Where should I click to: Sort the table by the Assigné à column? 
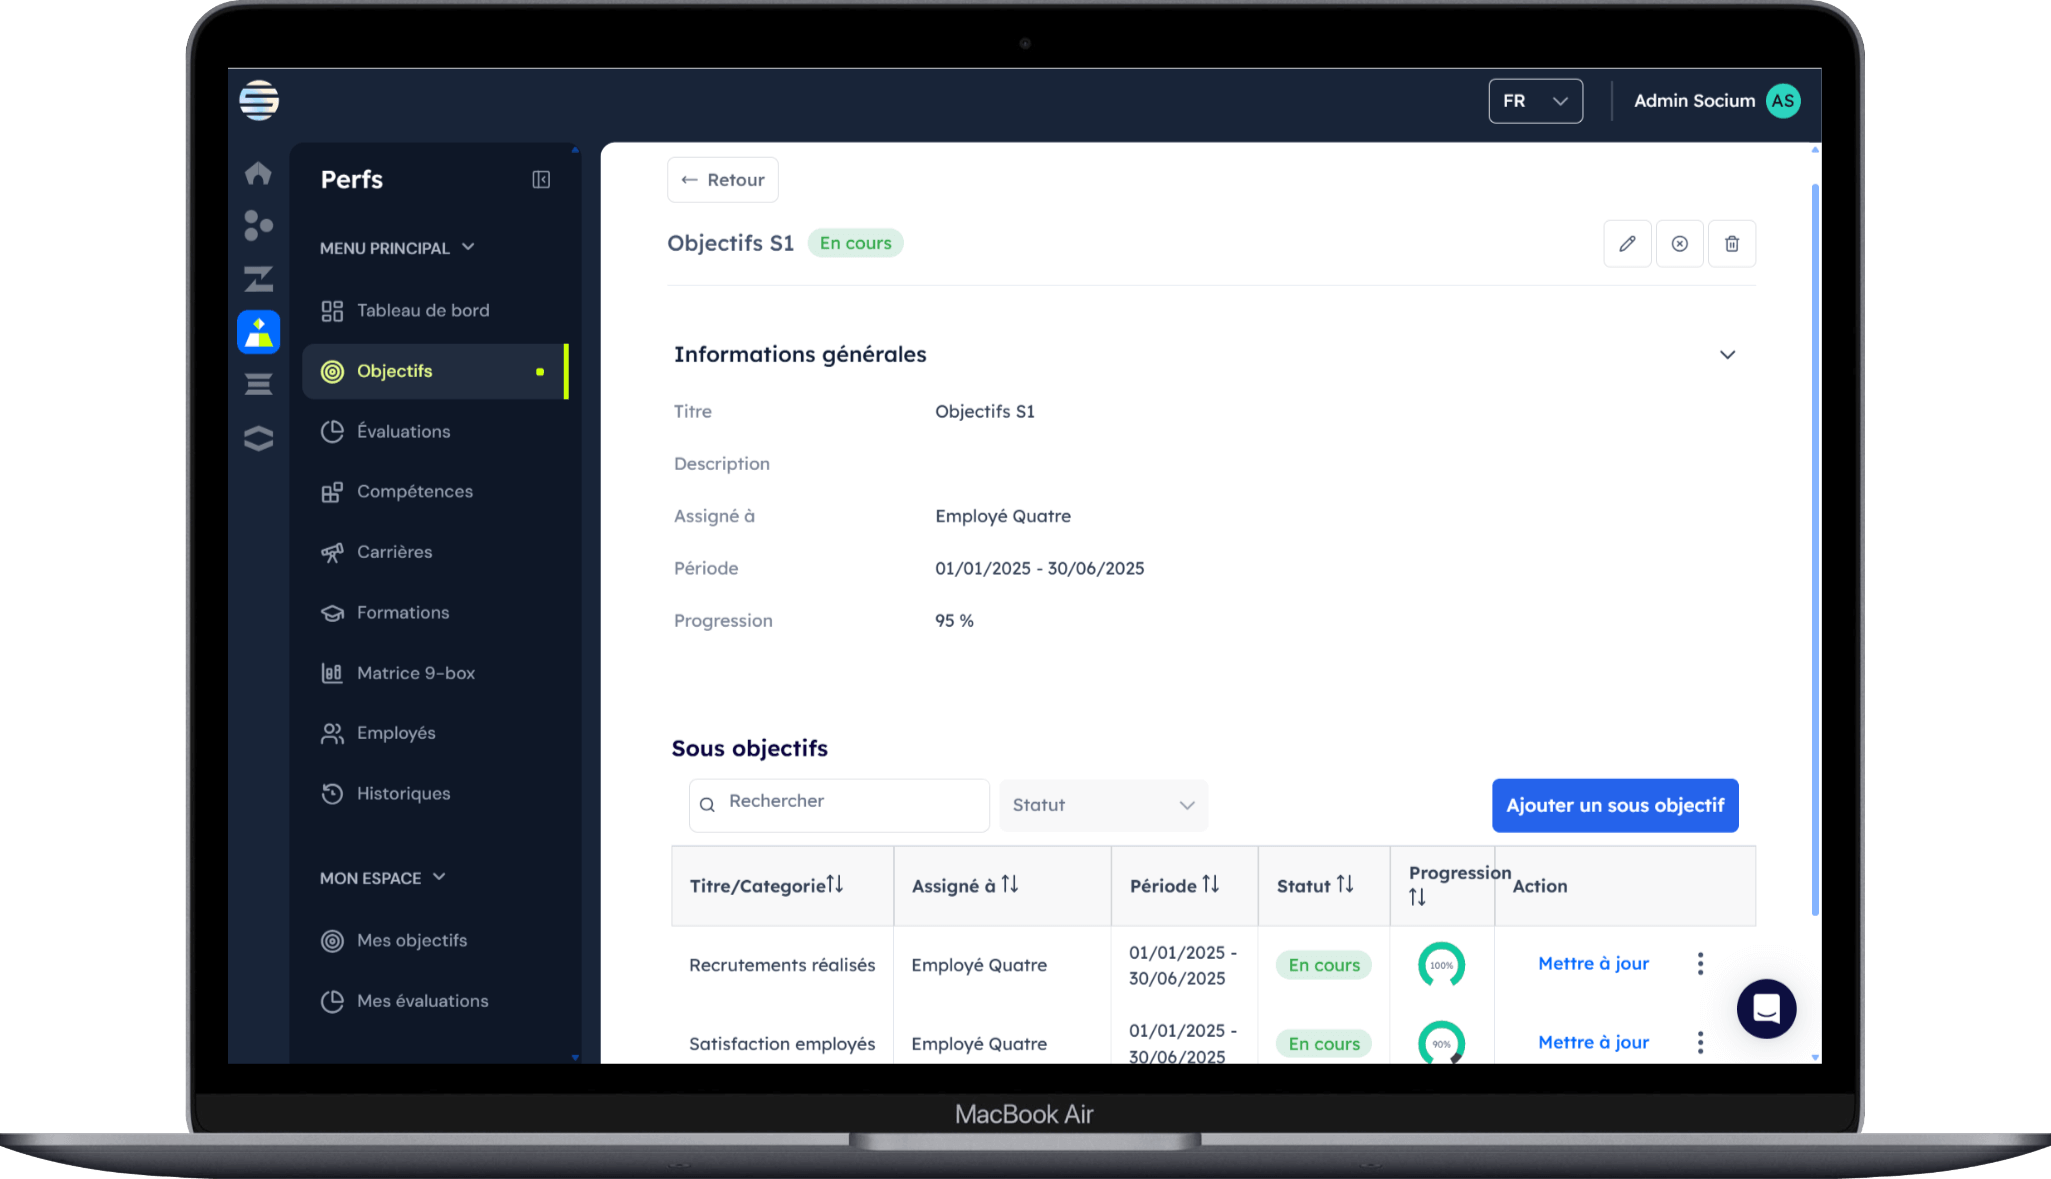(1009, 884)
